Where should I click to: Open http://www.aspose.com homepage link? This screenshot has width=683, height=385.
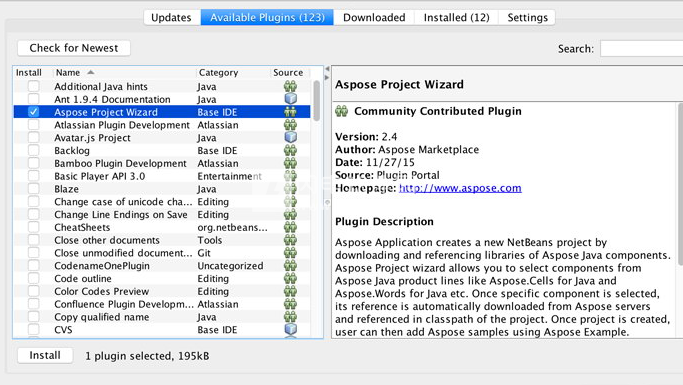click(460, 188)
